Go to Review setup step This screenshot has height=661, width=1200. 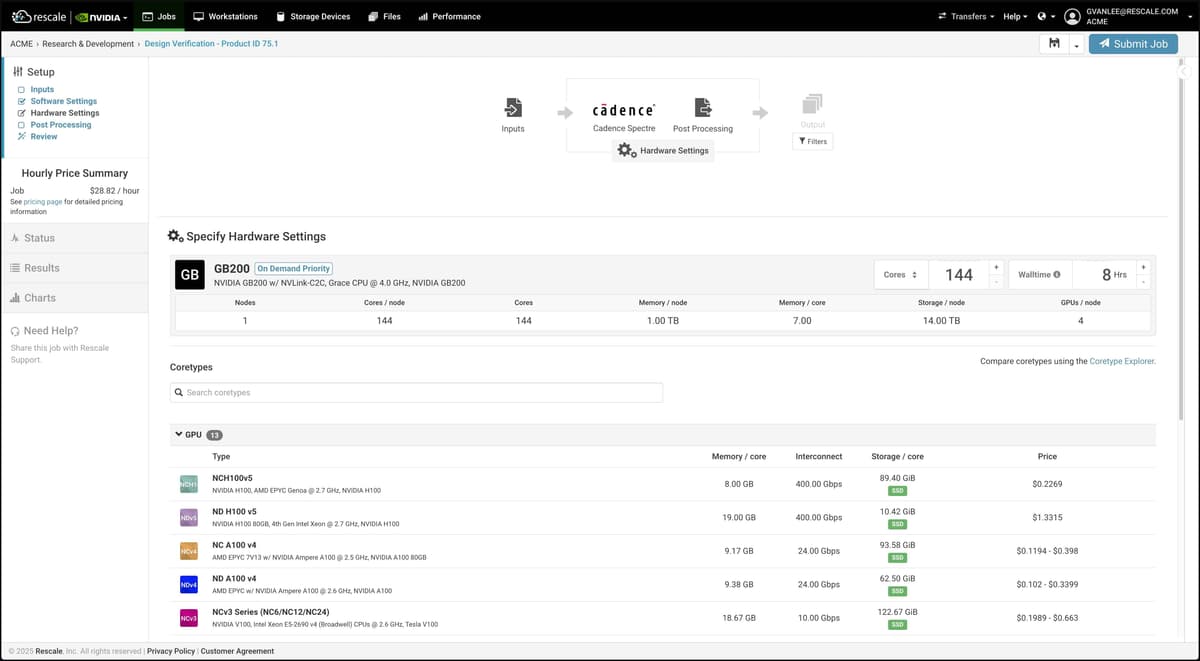[44, 137]
